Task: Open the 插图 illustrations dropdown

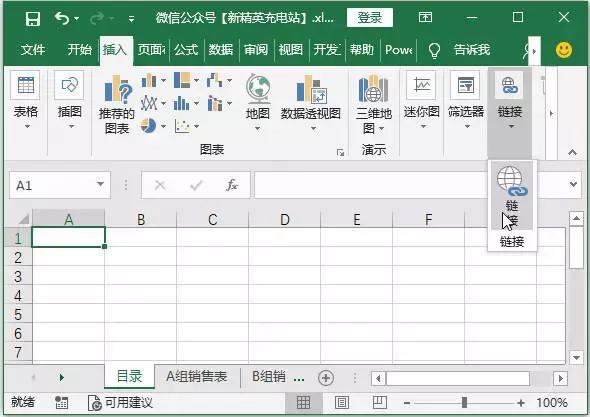Action: tap(70, 100)
